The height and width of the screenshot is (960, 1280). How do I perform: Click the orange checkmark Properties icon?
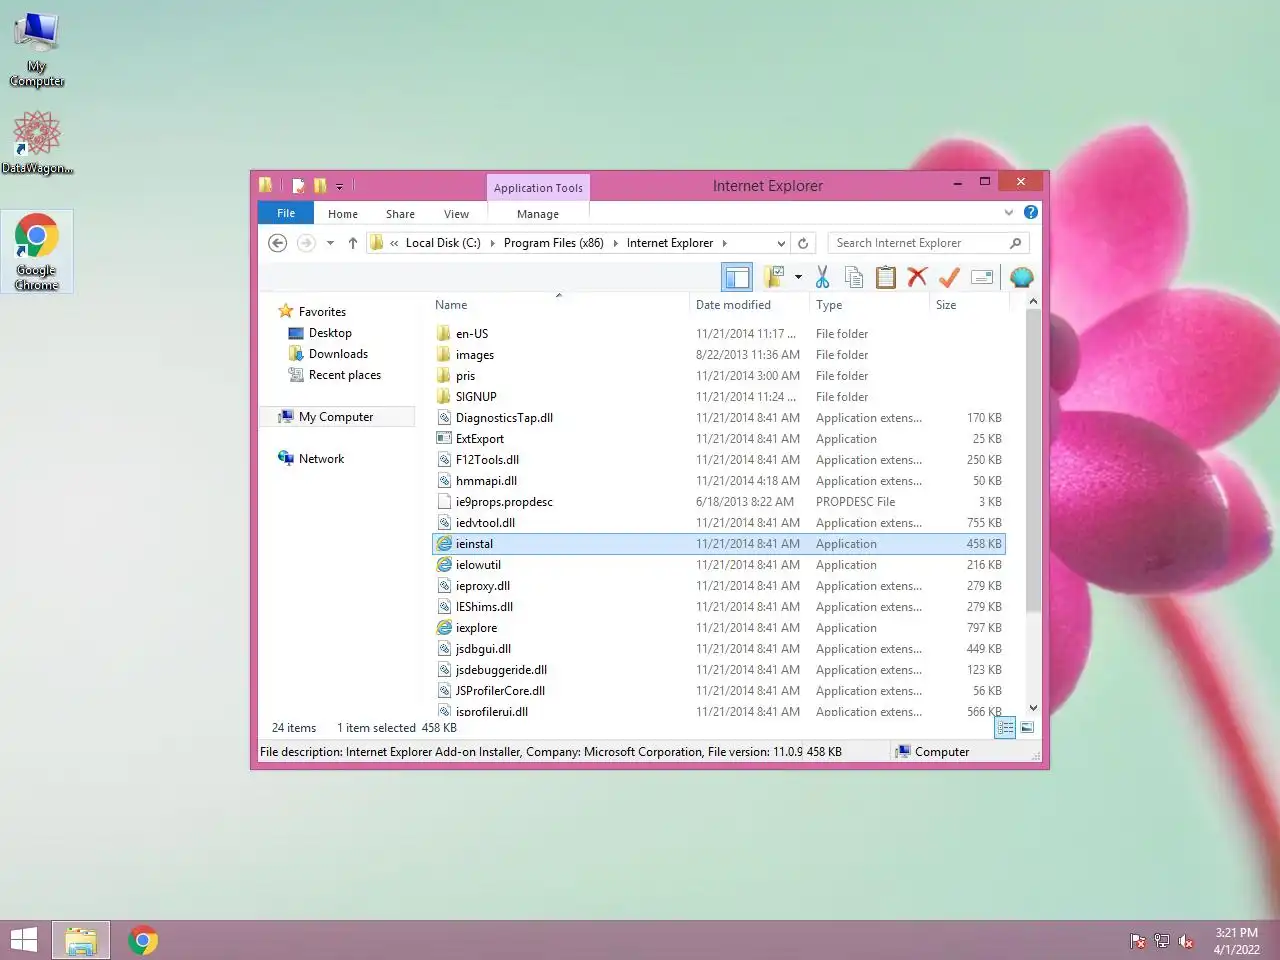click(949, 277)
